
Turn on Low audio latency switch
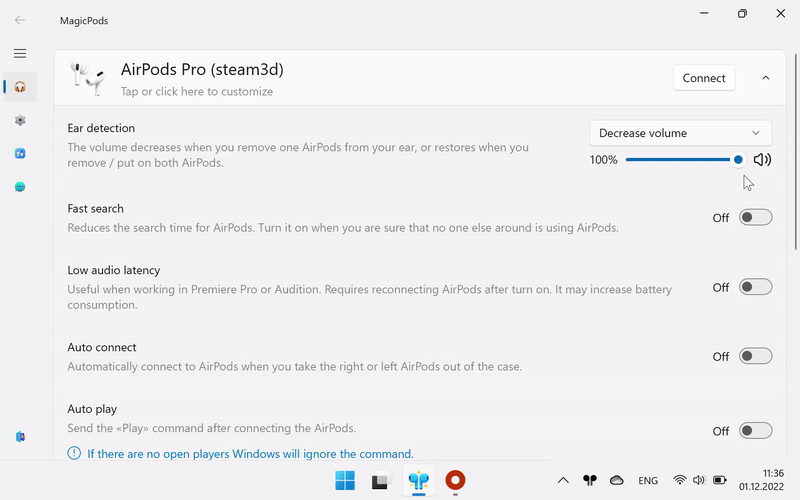pos(755,287)
